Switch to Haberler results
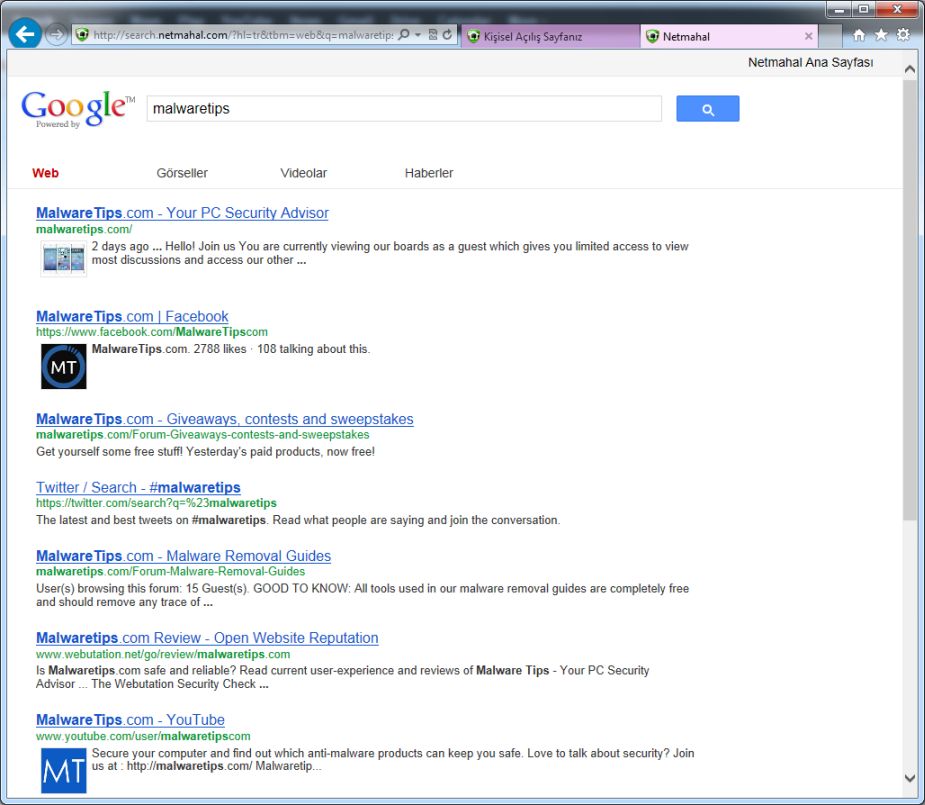This screenshot has width=925, height=805. click(429, 173)
